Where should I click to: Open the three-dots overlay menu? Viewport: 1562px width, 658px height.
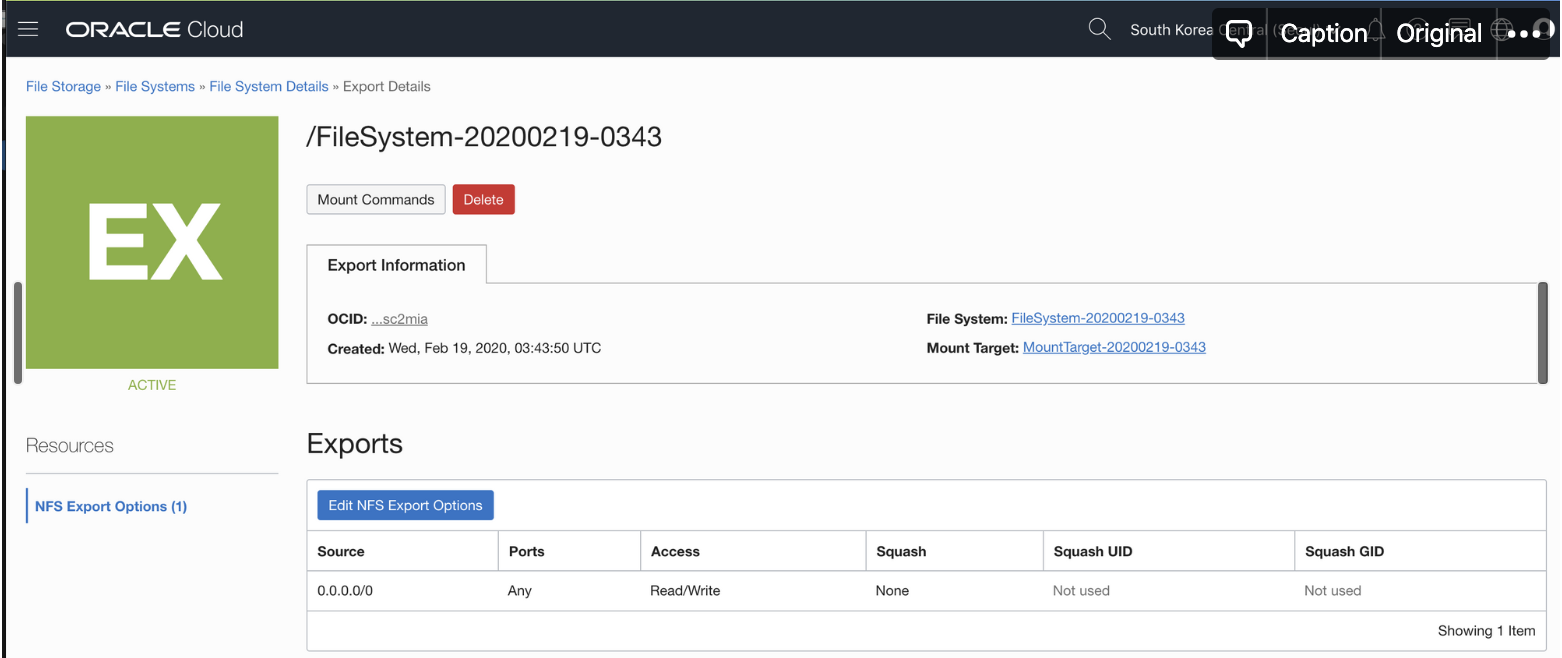[x=1524, y=33]
